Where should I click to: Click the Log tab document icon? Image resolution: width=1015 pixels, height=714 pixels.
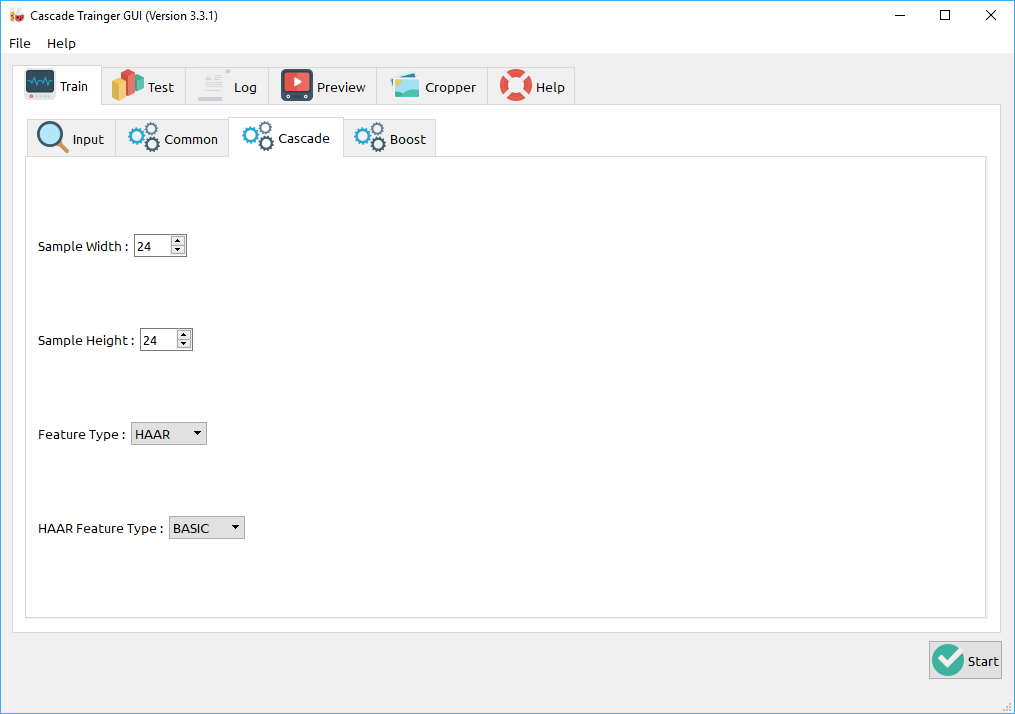214,85
